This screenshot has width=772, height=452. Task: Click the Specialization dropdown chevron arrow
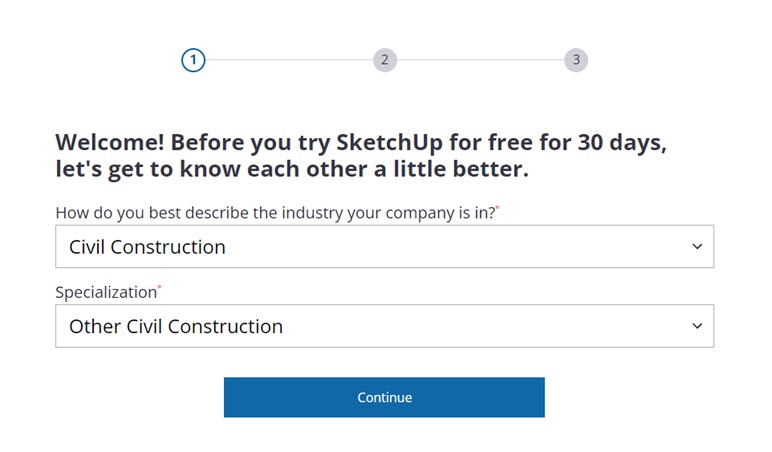point(697,326)
